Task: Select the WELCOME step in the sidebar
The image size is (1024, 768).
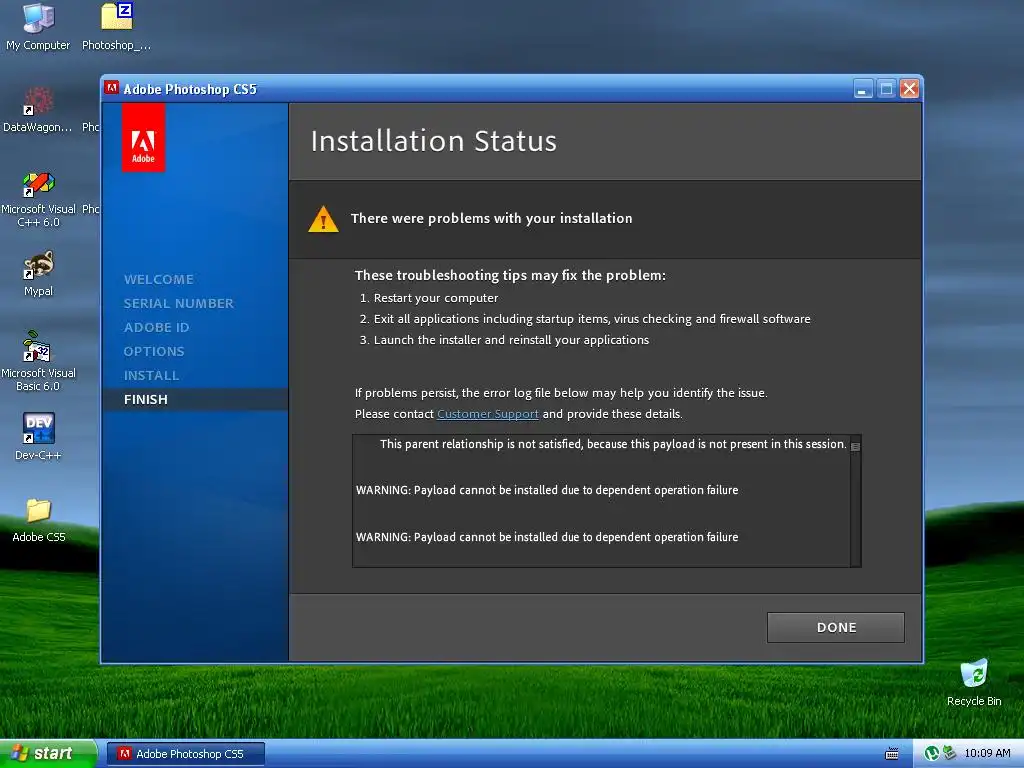Action: pos(159,280)
